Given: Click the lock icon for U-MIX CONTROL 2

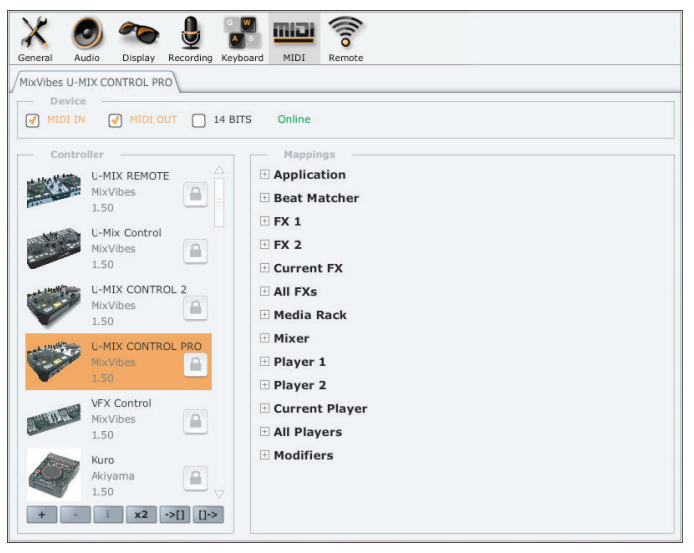Looking at the screenshot, I should [196, 308].
